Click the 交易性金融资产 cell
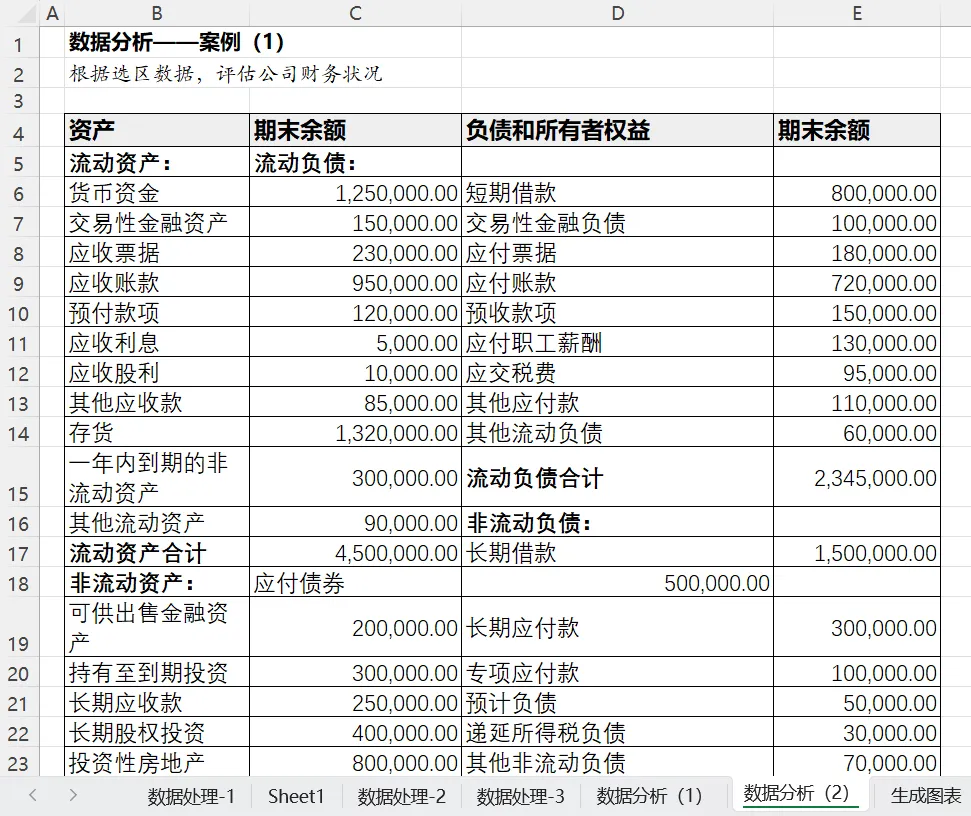Viewport: 971px width, 816px height. pyautogui.click(x=157, y=222)
